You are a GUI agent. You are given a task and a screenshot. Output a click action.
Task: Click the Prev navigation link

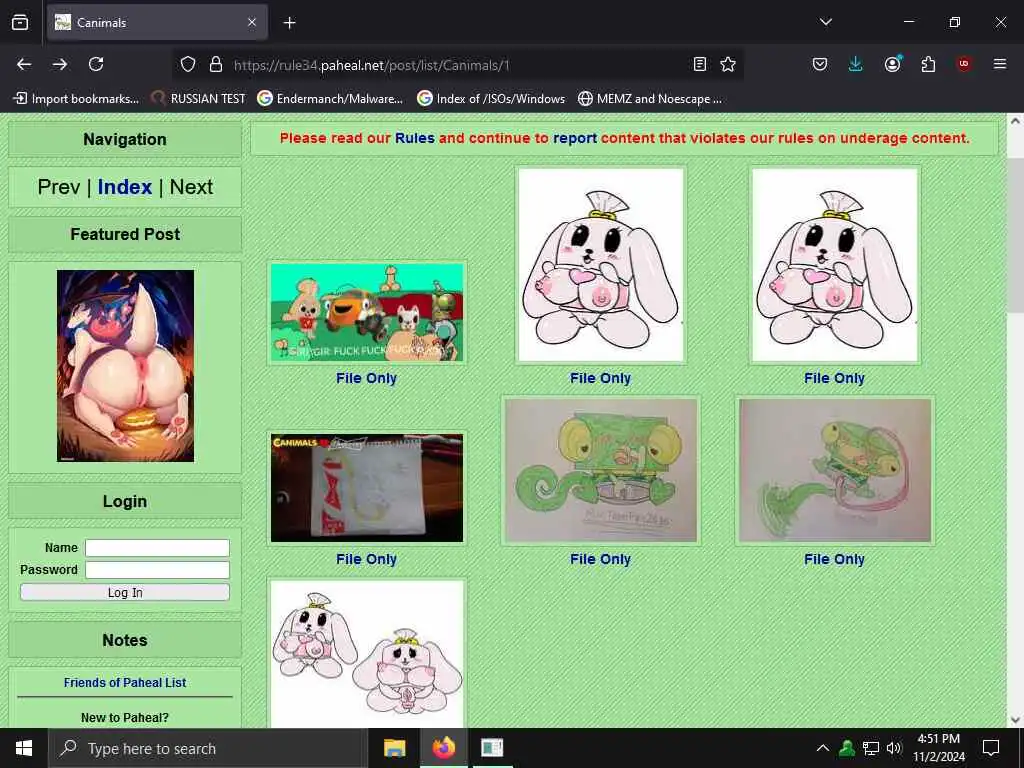(x=59, y=187)
